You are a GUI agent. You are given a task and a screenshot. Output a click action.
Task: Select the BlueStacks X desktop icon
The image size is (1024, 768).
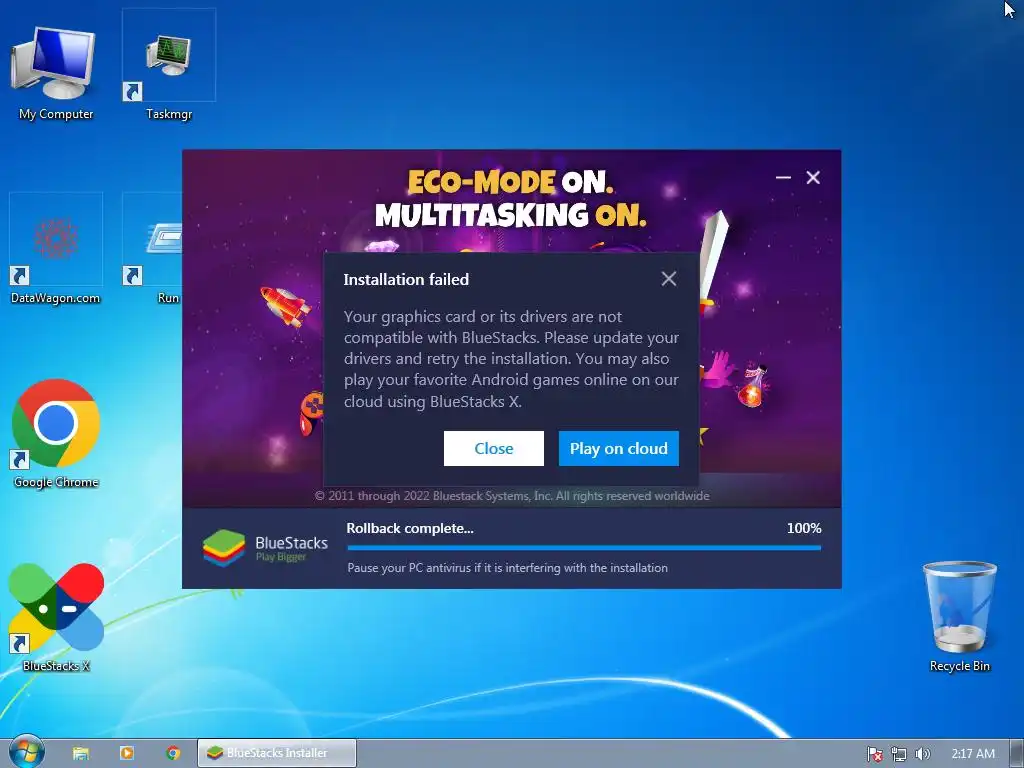56,618
